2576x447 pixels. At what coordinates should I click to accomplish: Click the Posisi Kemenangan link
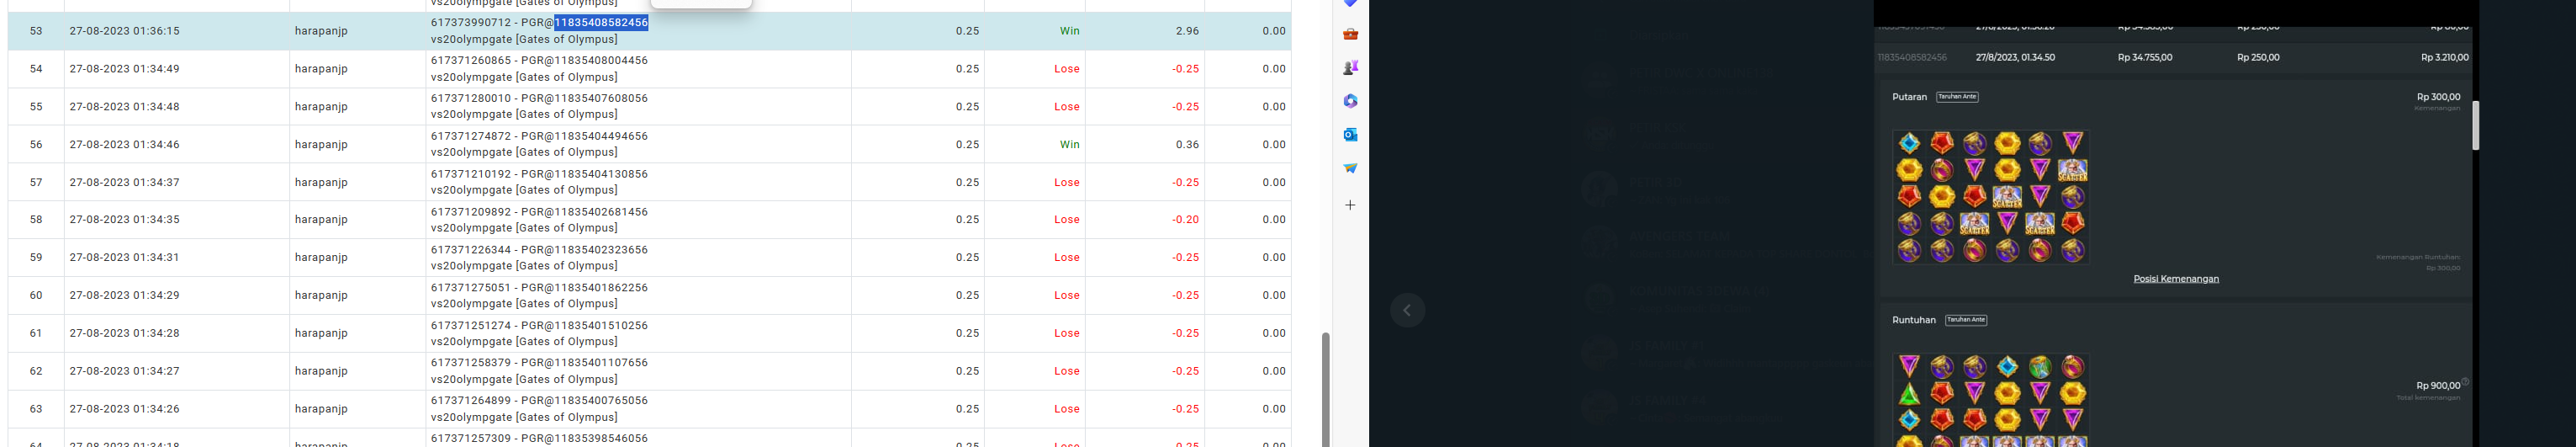2176,279
